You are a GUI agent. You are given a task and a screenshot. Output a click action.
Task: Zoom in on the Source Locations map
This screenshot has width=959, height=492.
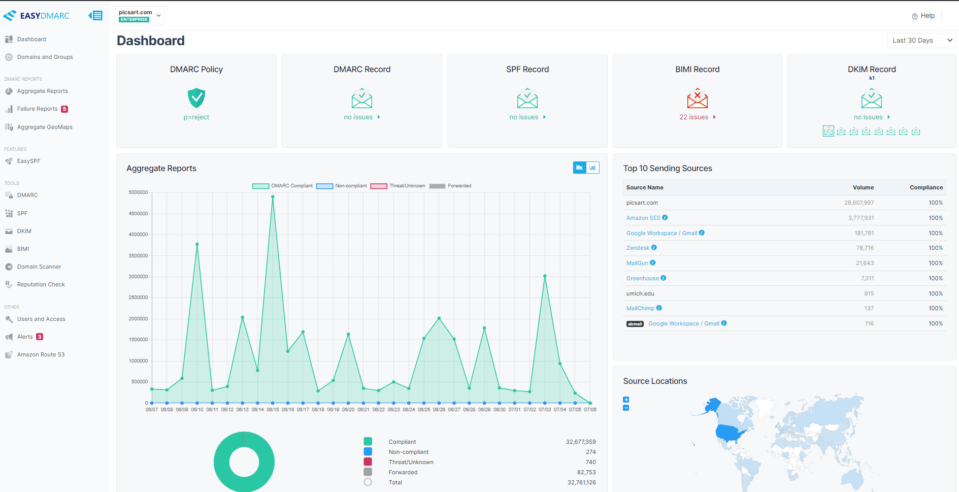tap(626, 400)
